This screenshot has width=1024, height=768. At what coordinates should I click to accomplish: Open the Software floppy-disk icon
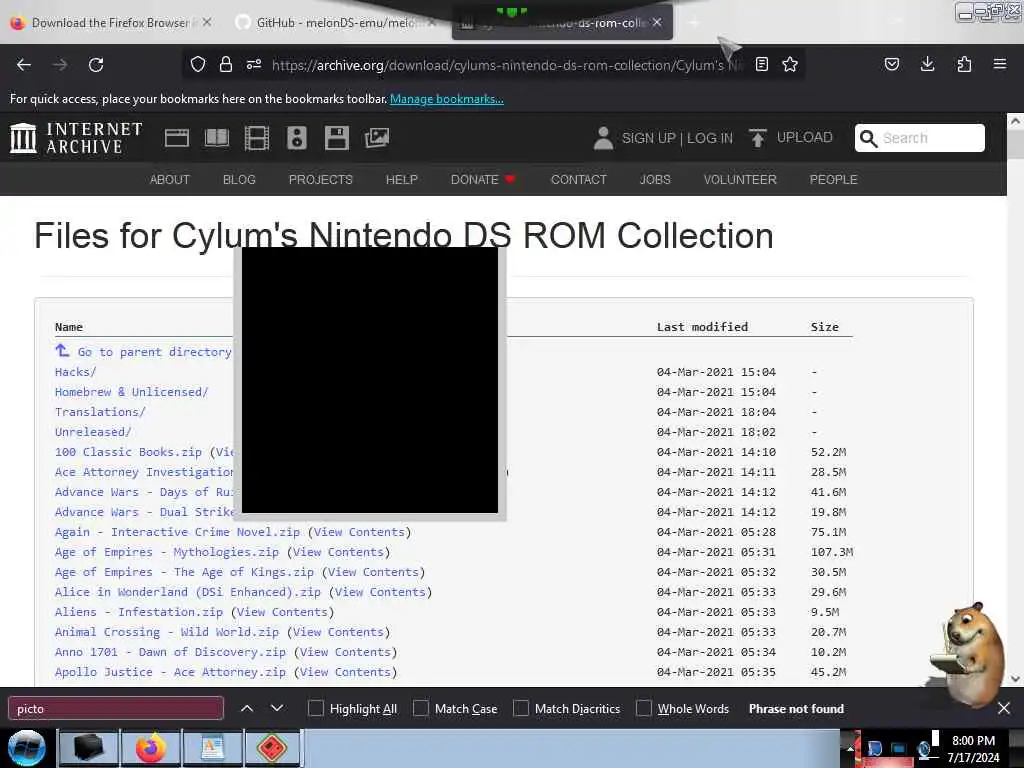[x=336, y=138]
